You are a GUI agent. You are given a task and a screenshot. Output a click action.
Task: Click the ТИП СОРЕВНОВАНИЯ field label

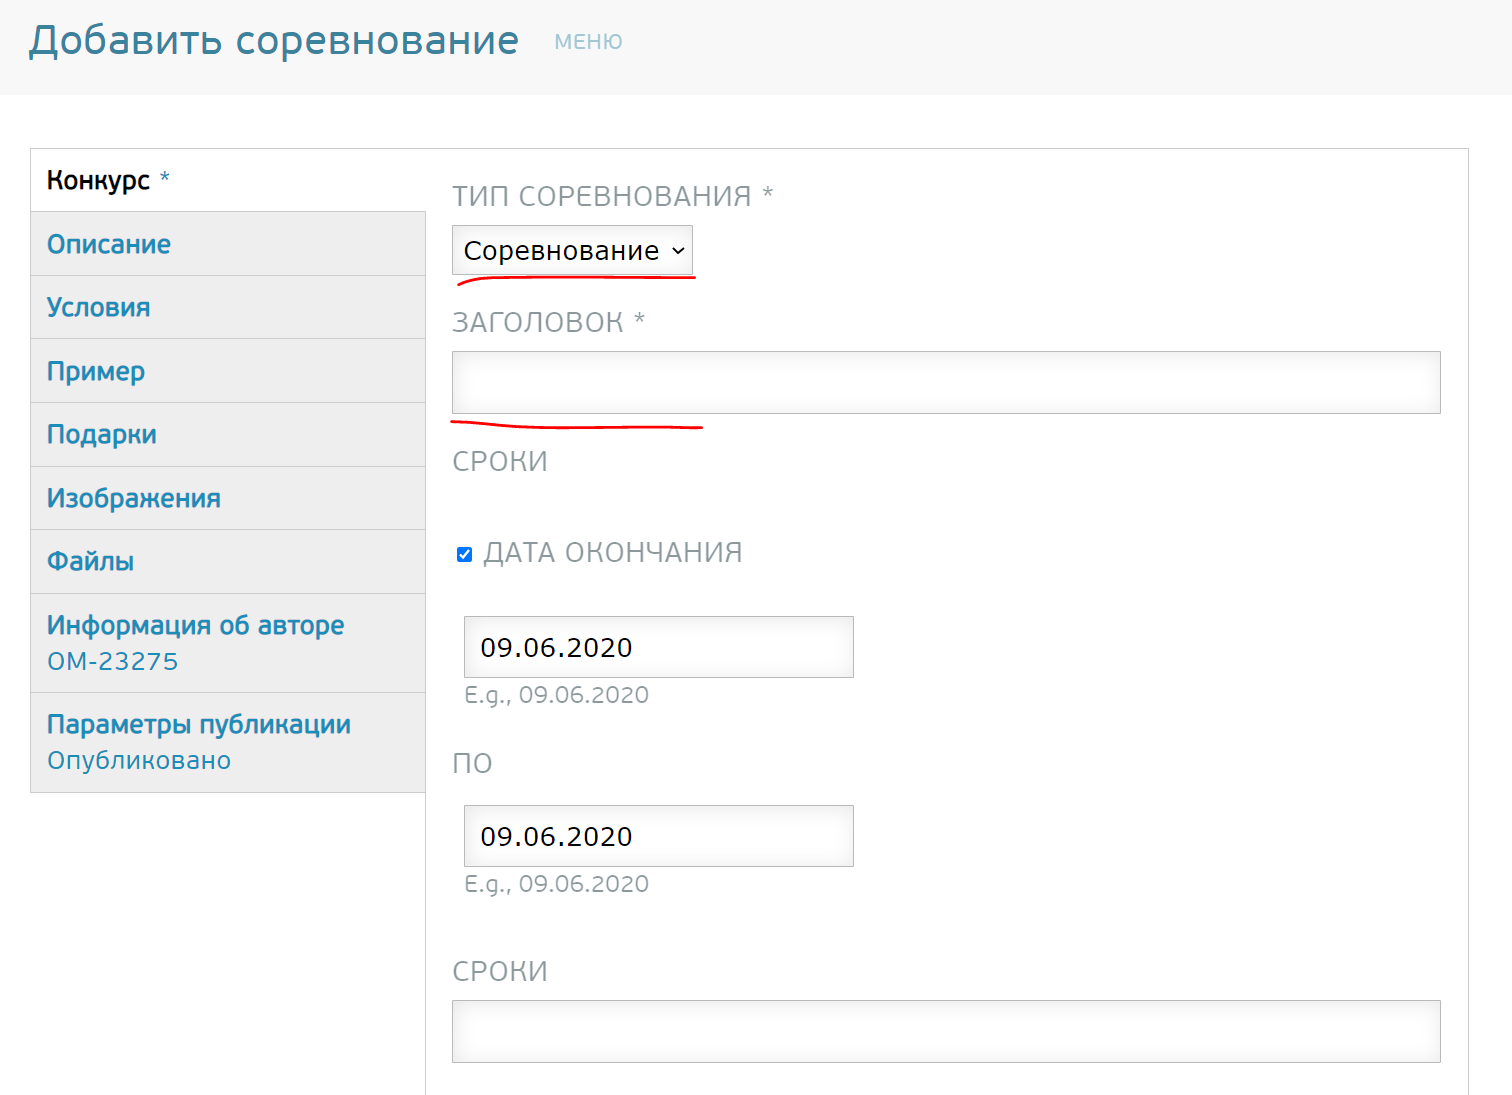click(602, 196)
